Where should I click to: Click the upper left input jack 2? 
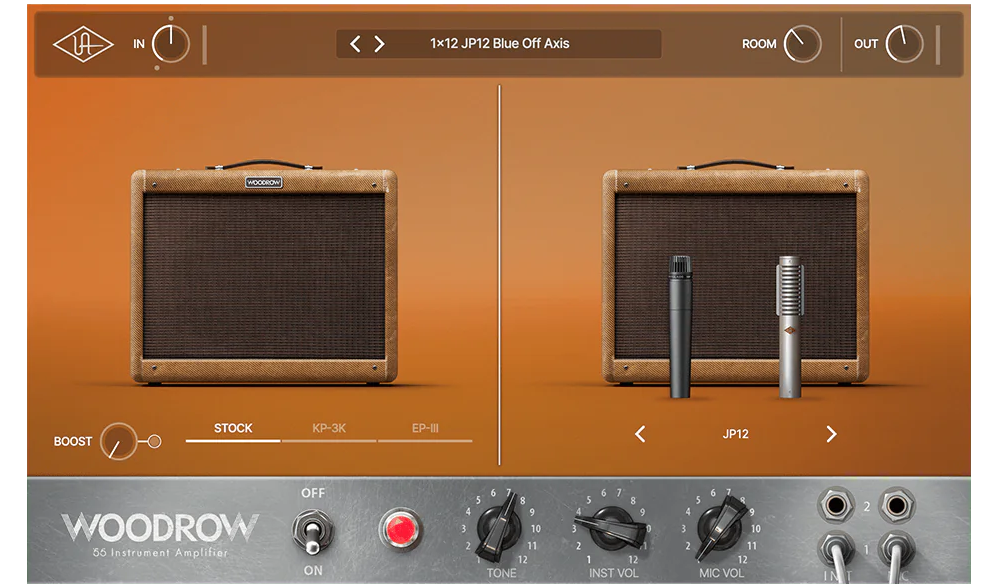[836, 506]
